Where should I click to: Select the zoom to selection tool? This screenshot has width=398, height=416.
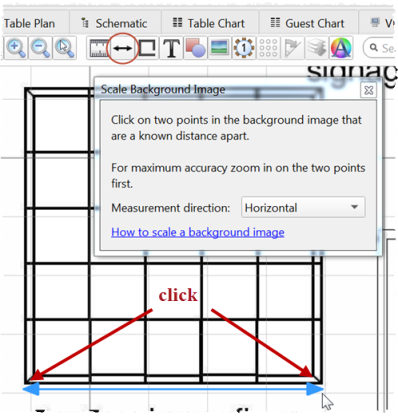(65, 48)
